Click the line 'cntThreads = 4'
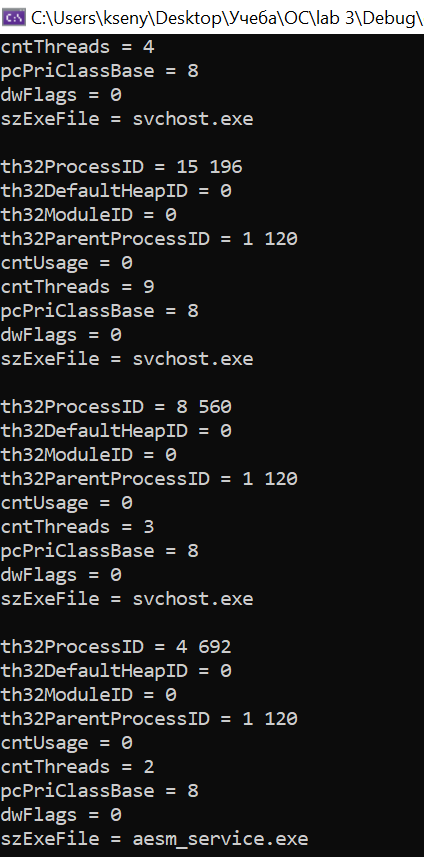 77,47
